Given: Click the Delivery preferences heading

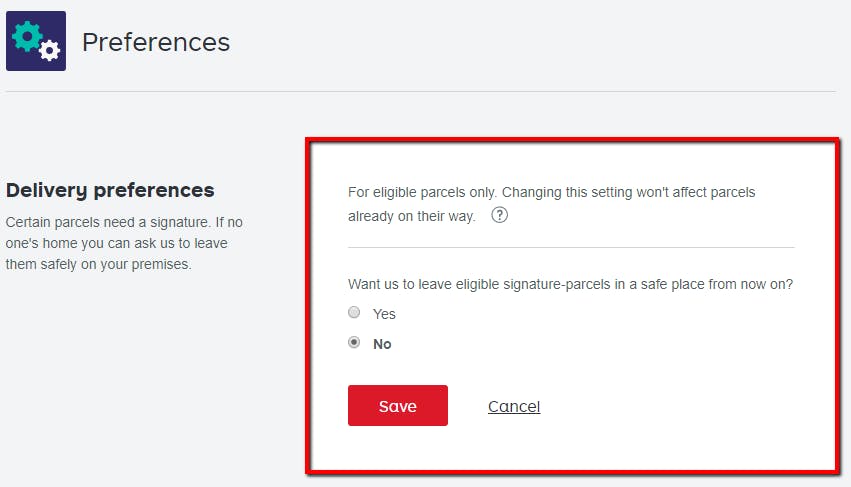Looking at the screenshot, I should tap(110, 190).
